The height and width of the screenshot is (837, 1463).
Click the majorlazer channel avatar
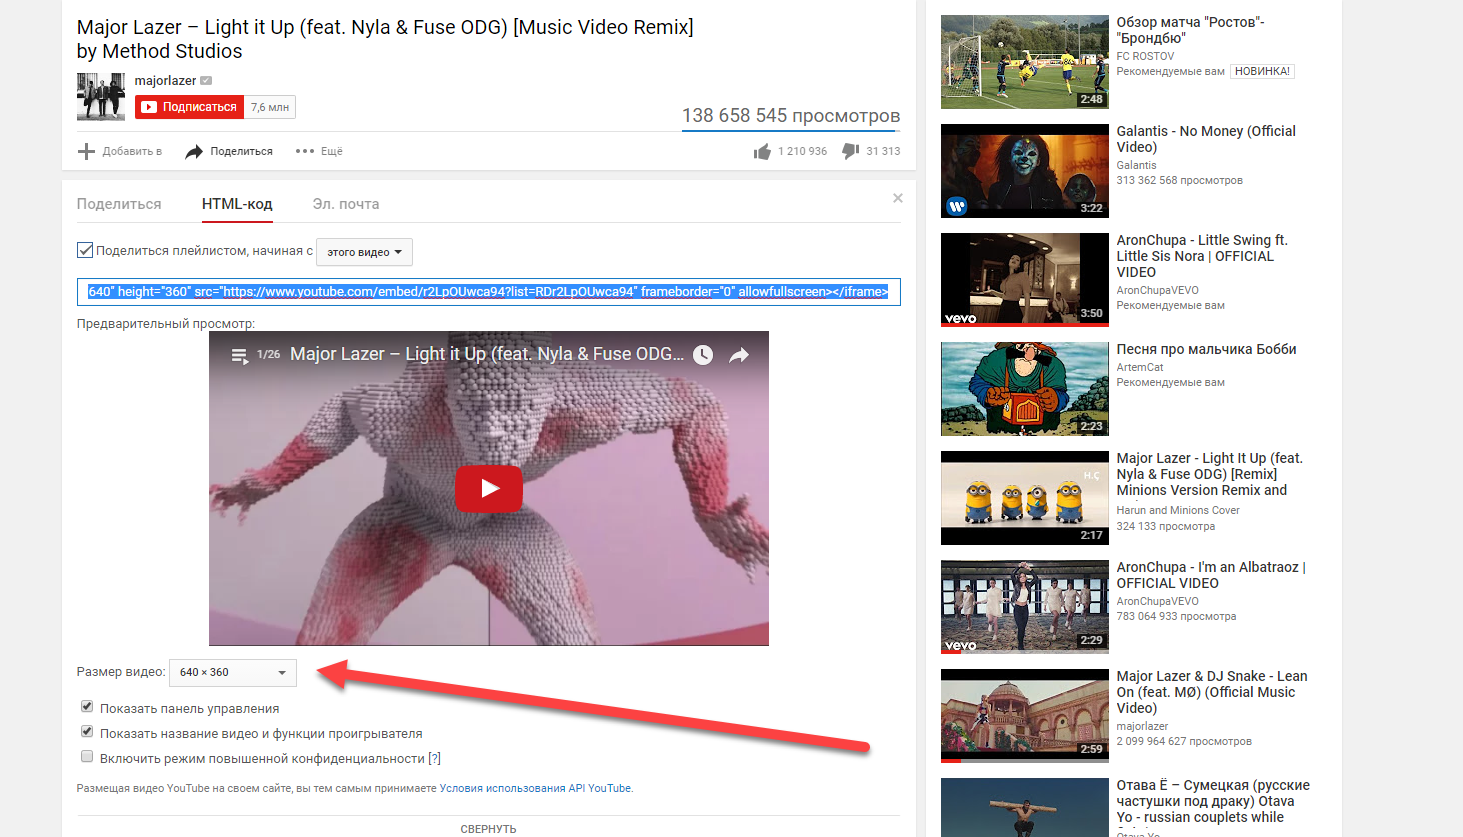101,97
